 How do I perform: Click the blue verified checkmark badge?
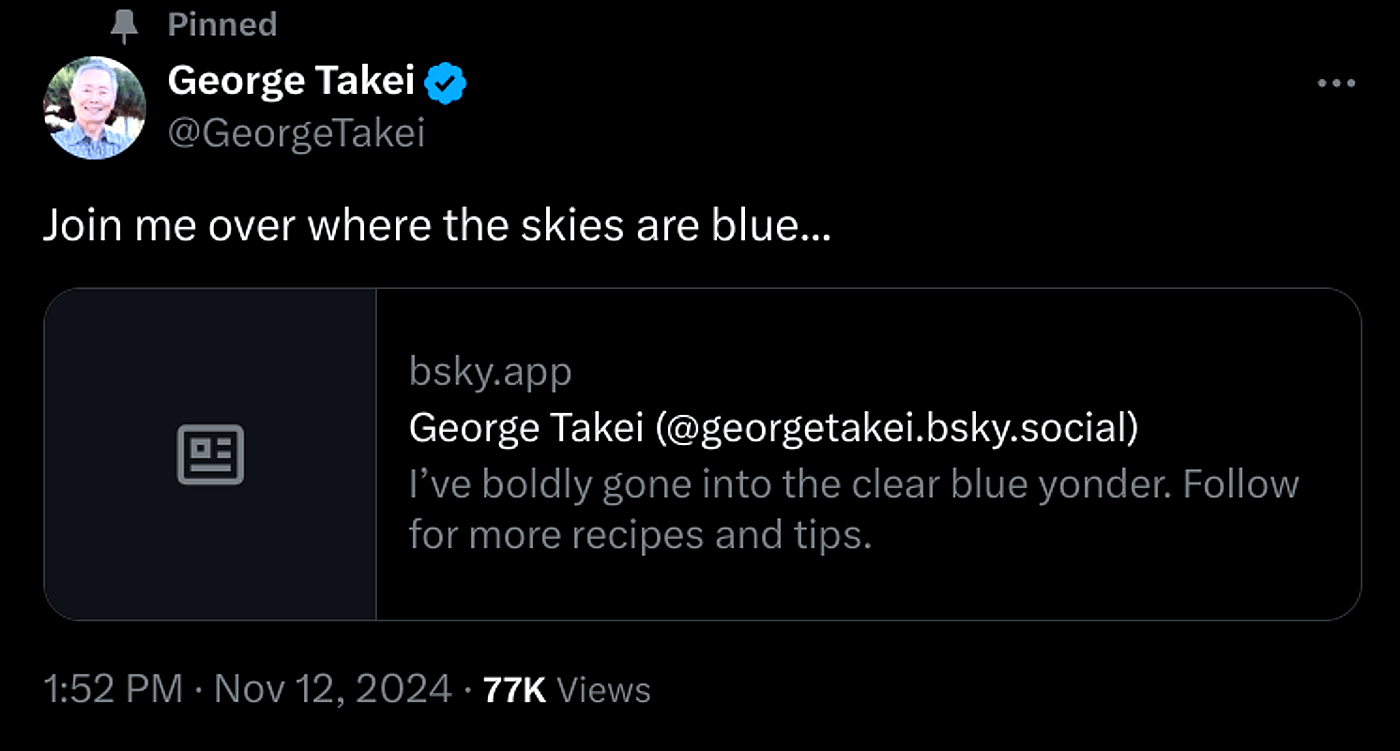[x=447, y=82]
